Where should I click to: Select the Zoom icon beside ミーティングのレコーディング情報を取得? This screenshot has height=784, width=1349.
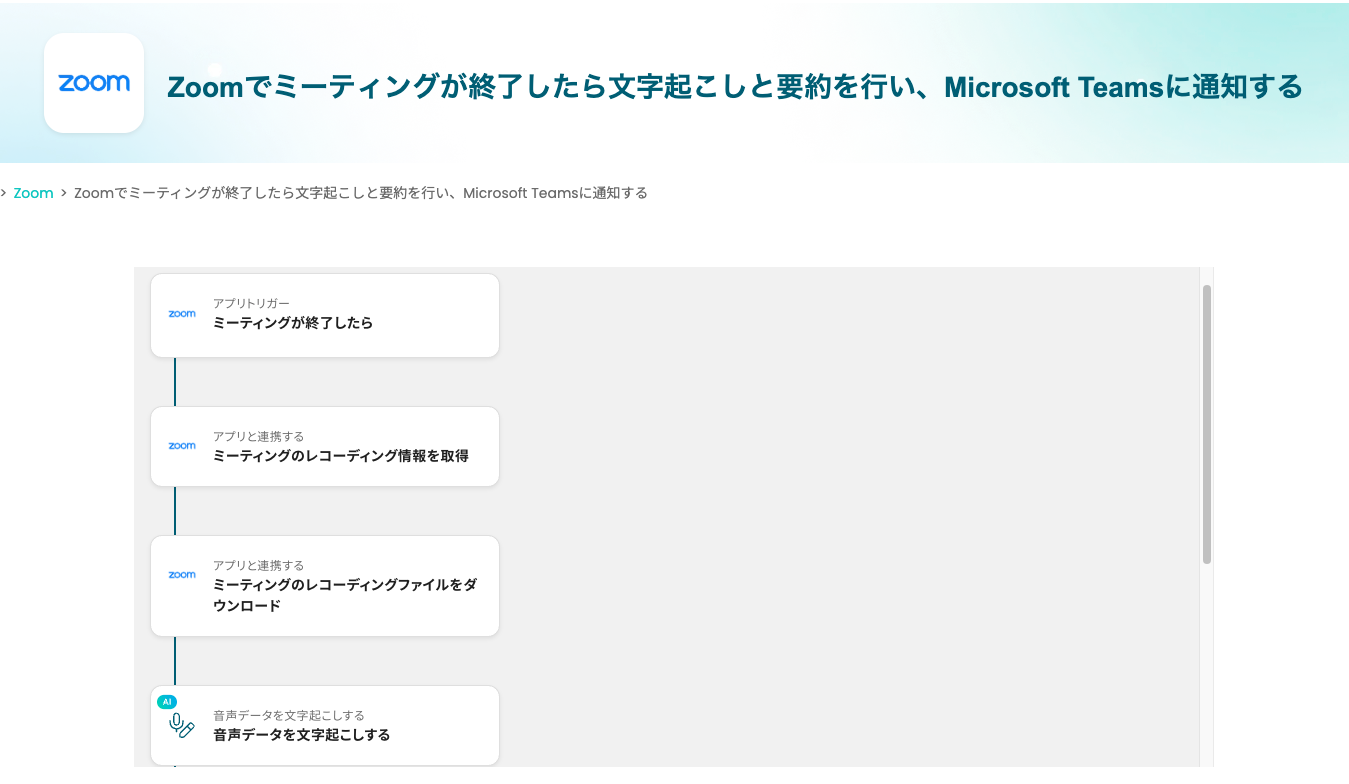[x=182, y=446]
